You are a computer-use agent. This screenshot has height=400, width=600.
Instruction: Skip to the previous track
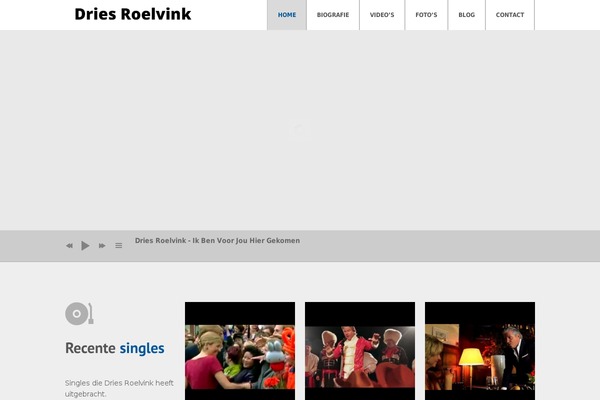[x=69, y=246]
